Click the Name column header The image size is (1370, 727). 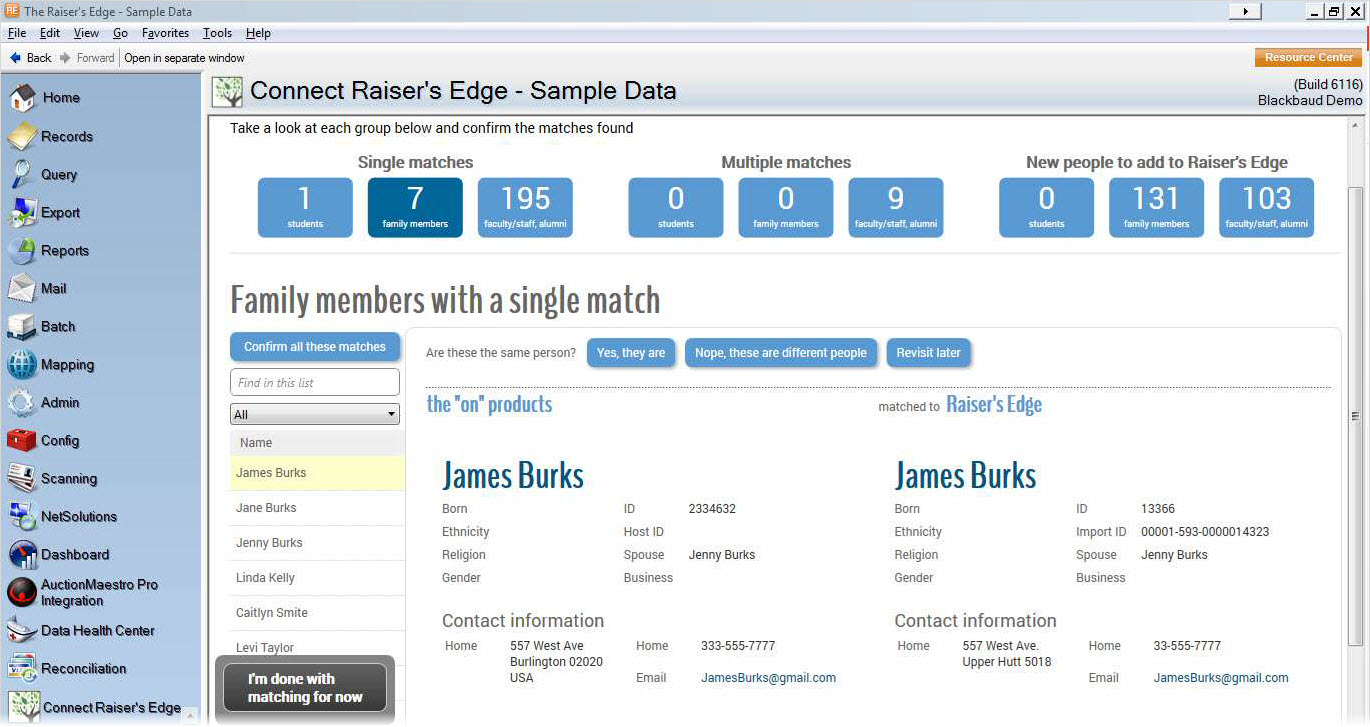[317, 443]
